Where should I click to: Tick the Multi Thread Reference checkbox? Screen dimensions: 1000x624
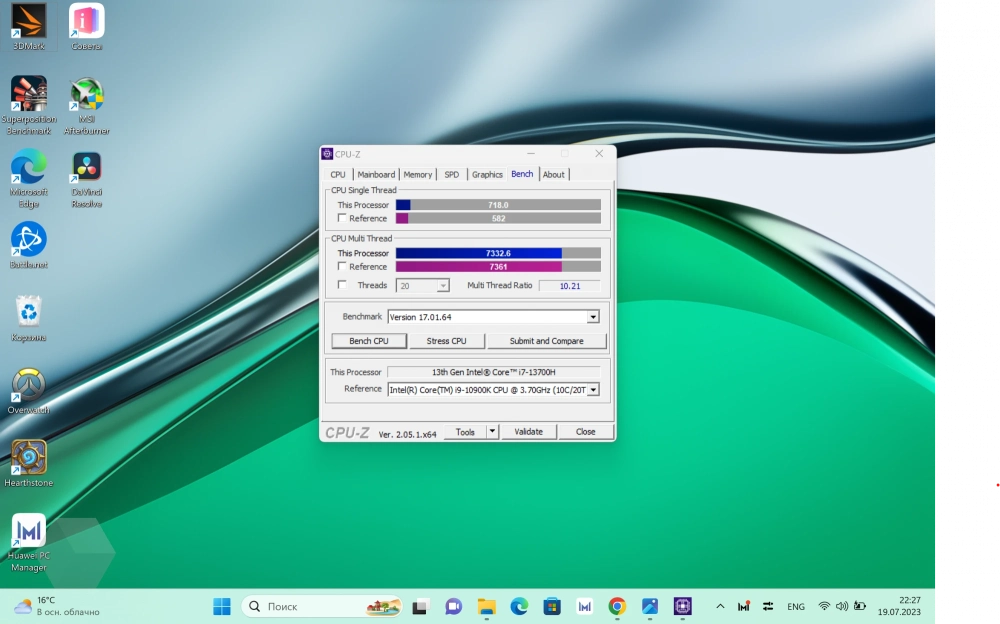[343, 267]
